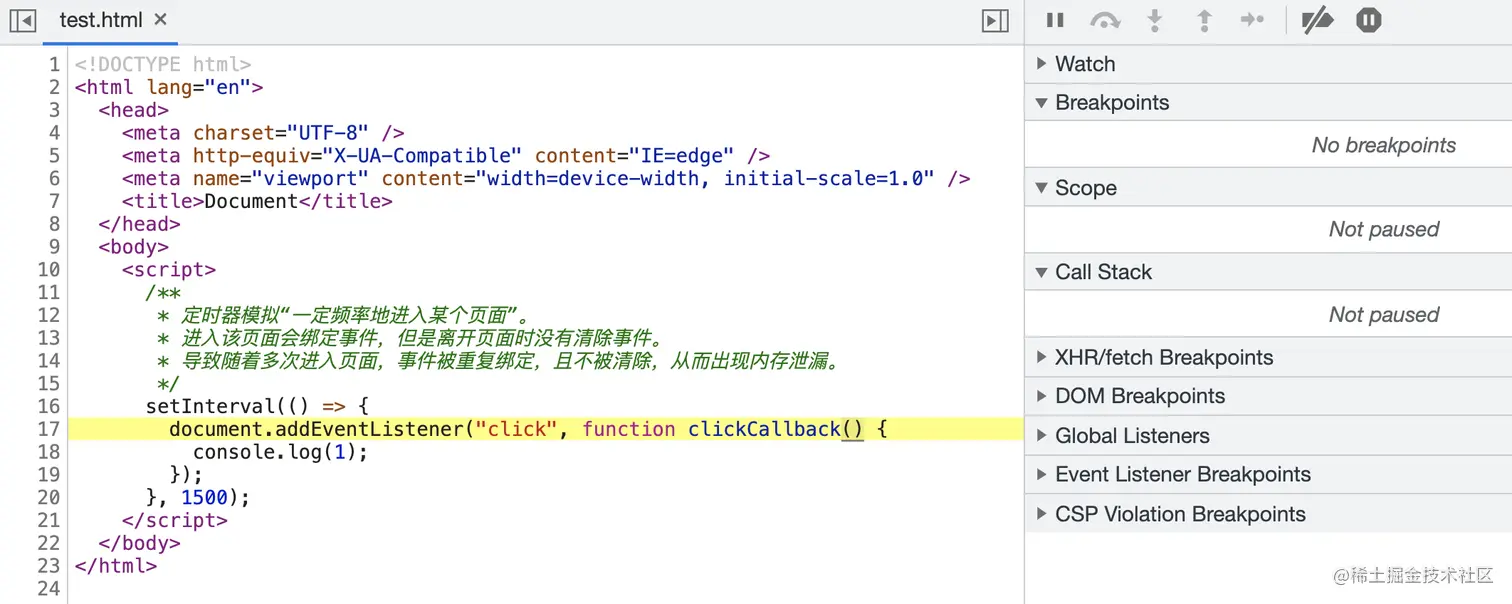Click the meta viewport line
This screenshot has height=604, width=1512.
point(546,178)
